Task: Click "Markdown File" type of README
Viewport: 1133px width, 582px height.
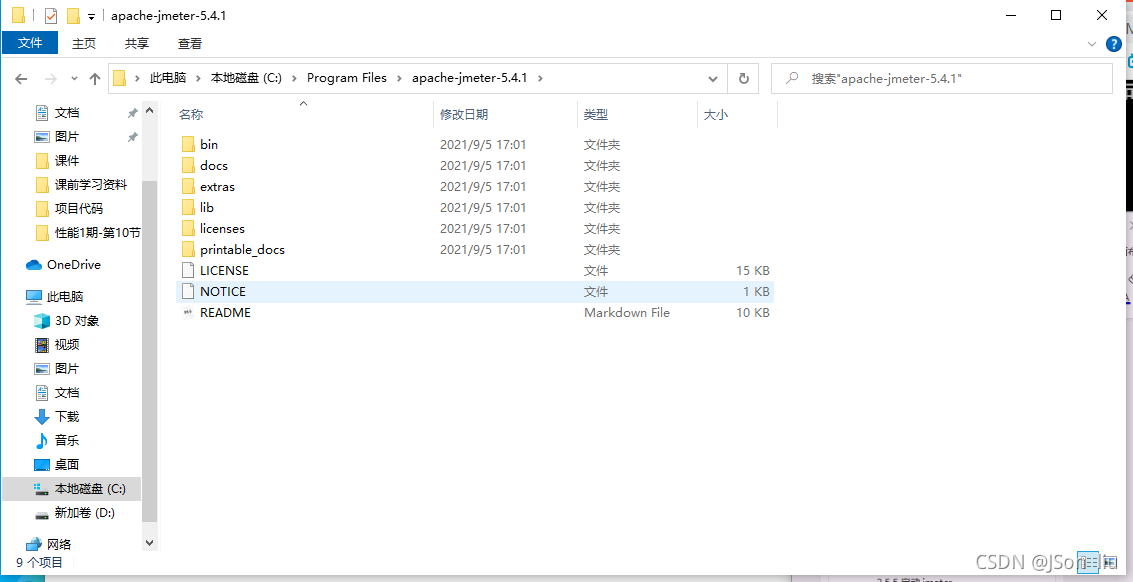Action: (626, 312)
